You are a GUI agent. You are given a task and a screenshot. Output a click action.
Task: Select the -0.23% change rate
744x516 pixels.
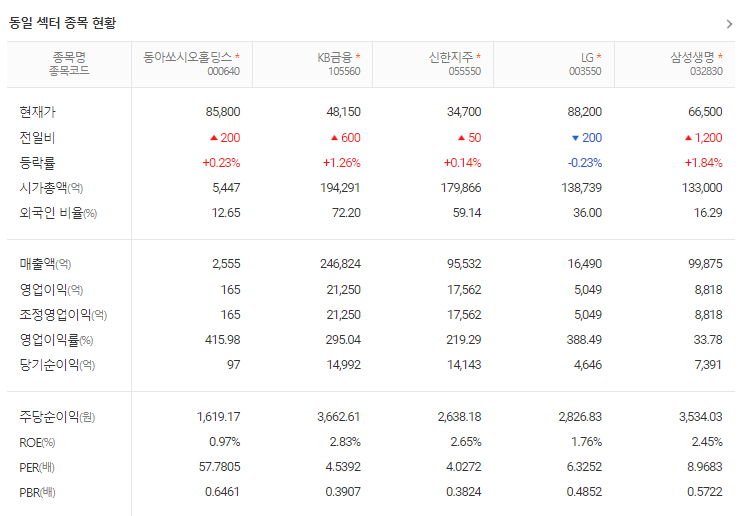pos(585,163)
